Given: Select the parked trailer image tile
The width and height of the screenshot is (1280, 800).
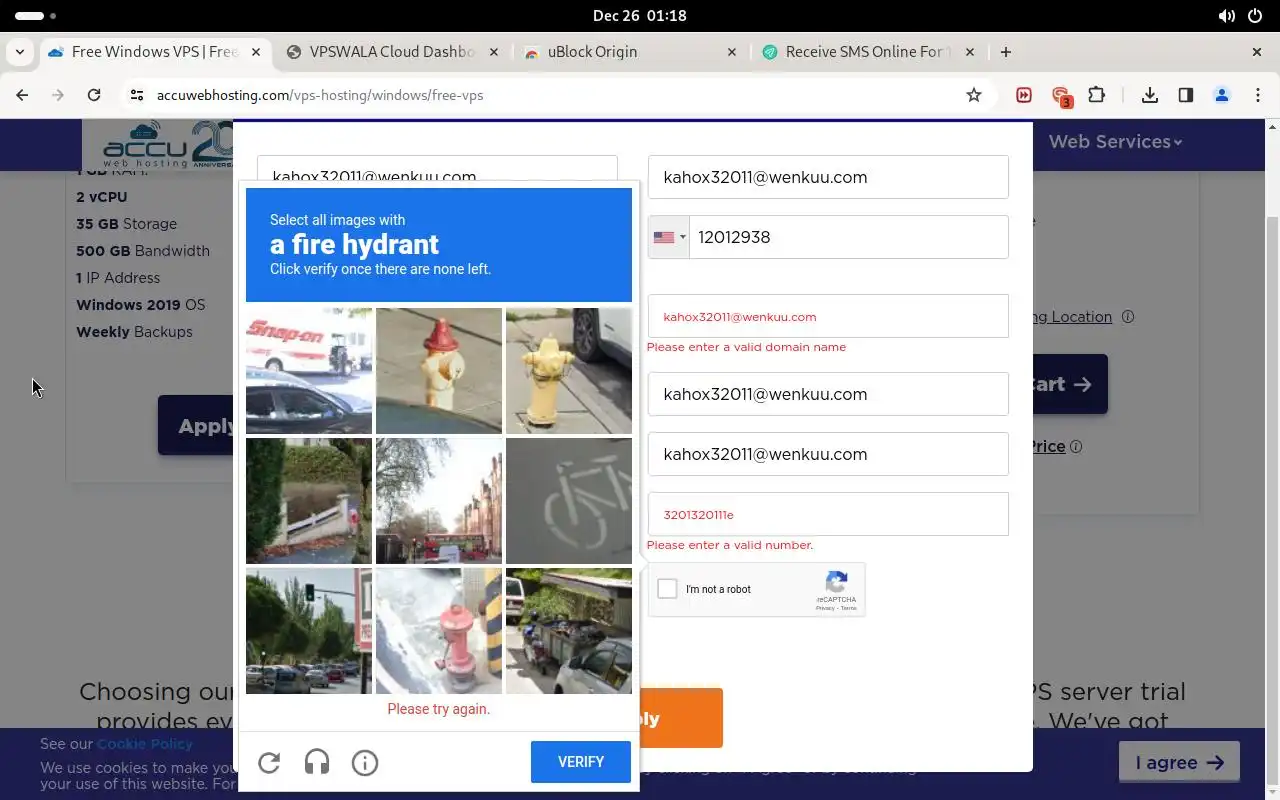Looking at the screenshot, I should tap(569, 631).
